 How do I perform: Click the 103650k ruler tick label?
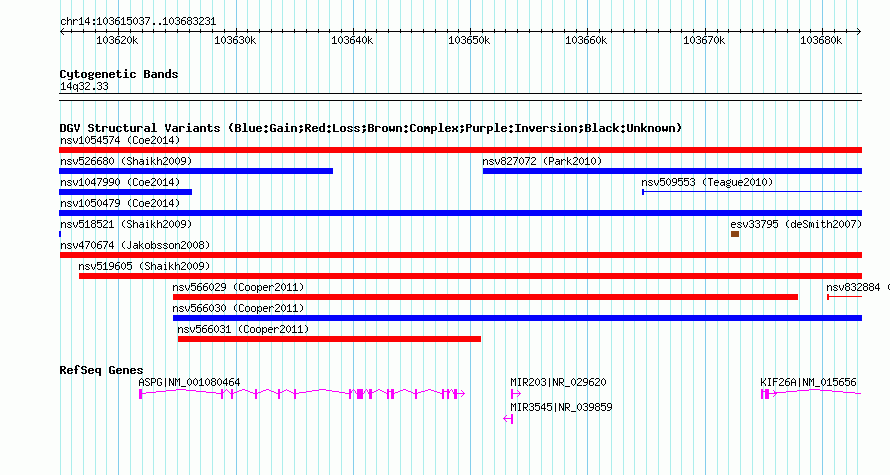pos(469,40)
